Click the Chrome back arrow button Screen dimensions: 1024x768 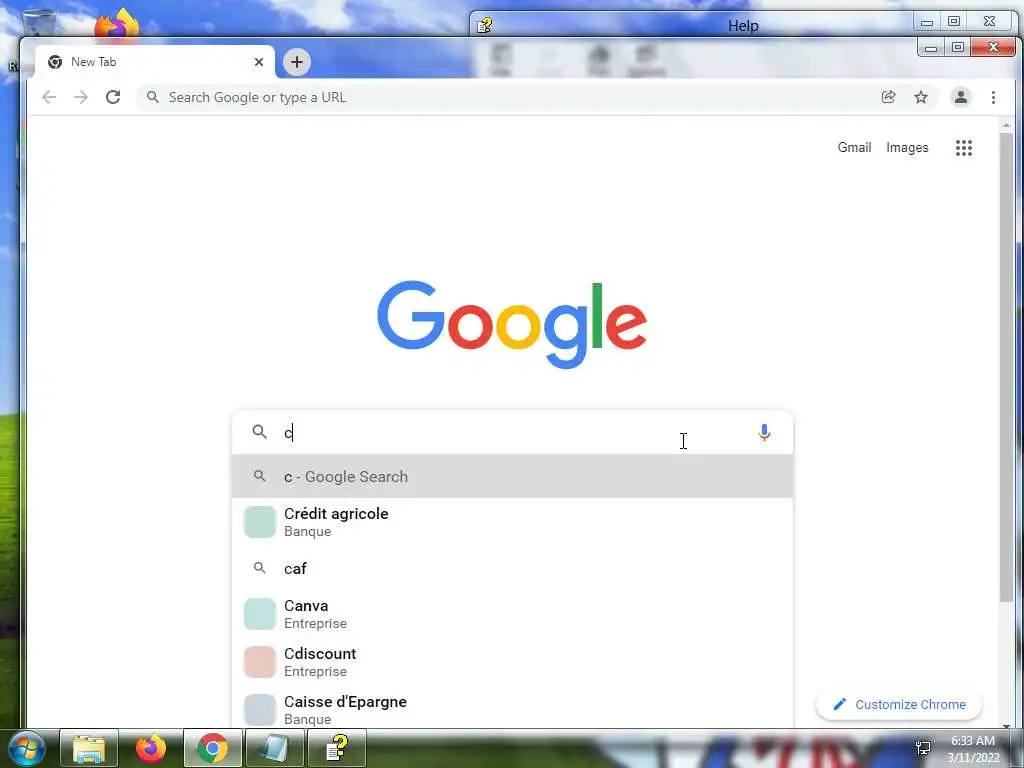pos(49,97)
